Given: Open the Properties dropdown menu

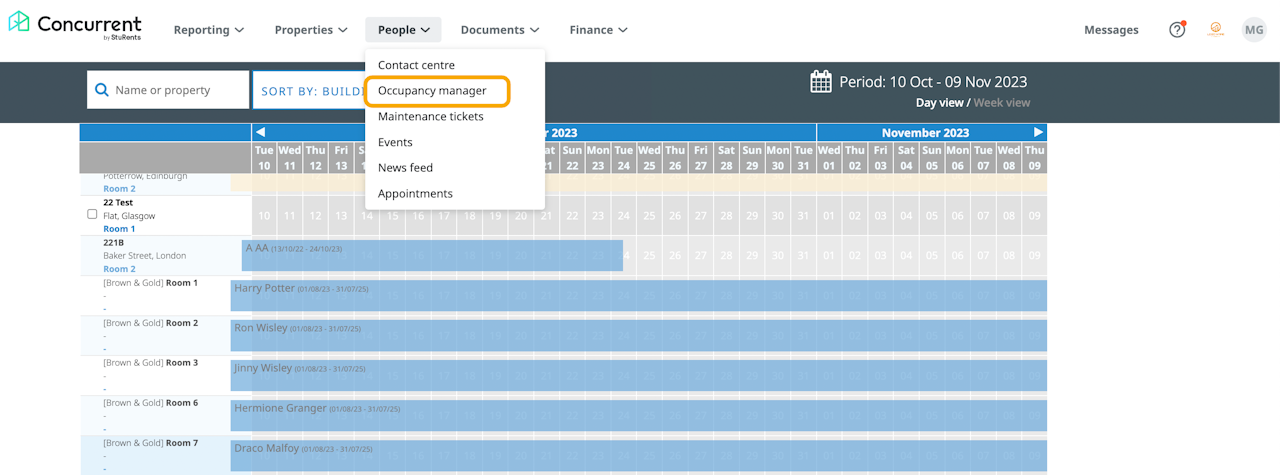Looking at the screenshot, I should tap(311, 30).
